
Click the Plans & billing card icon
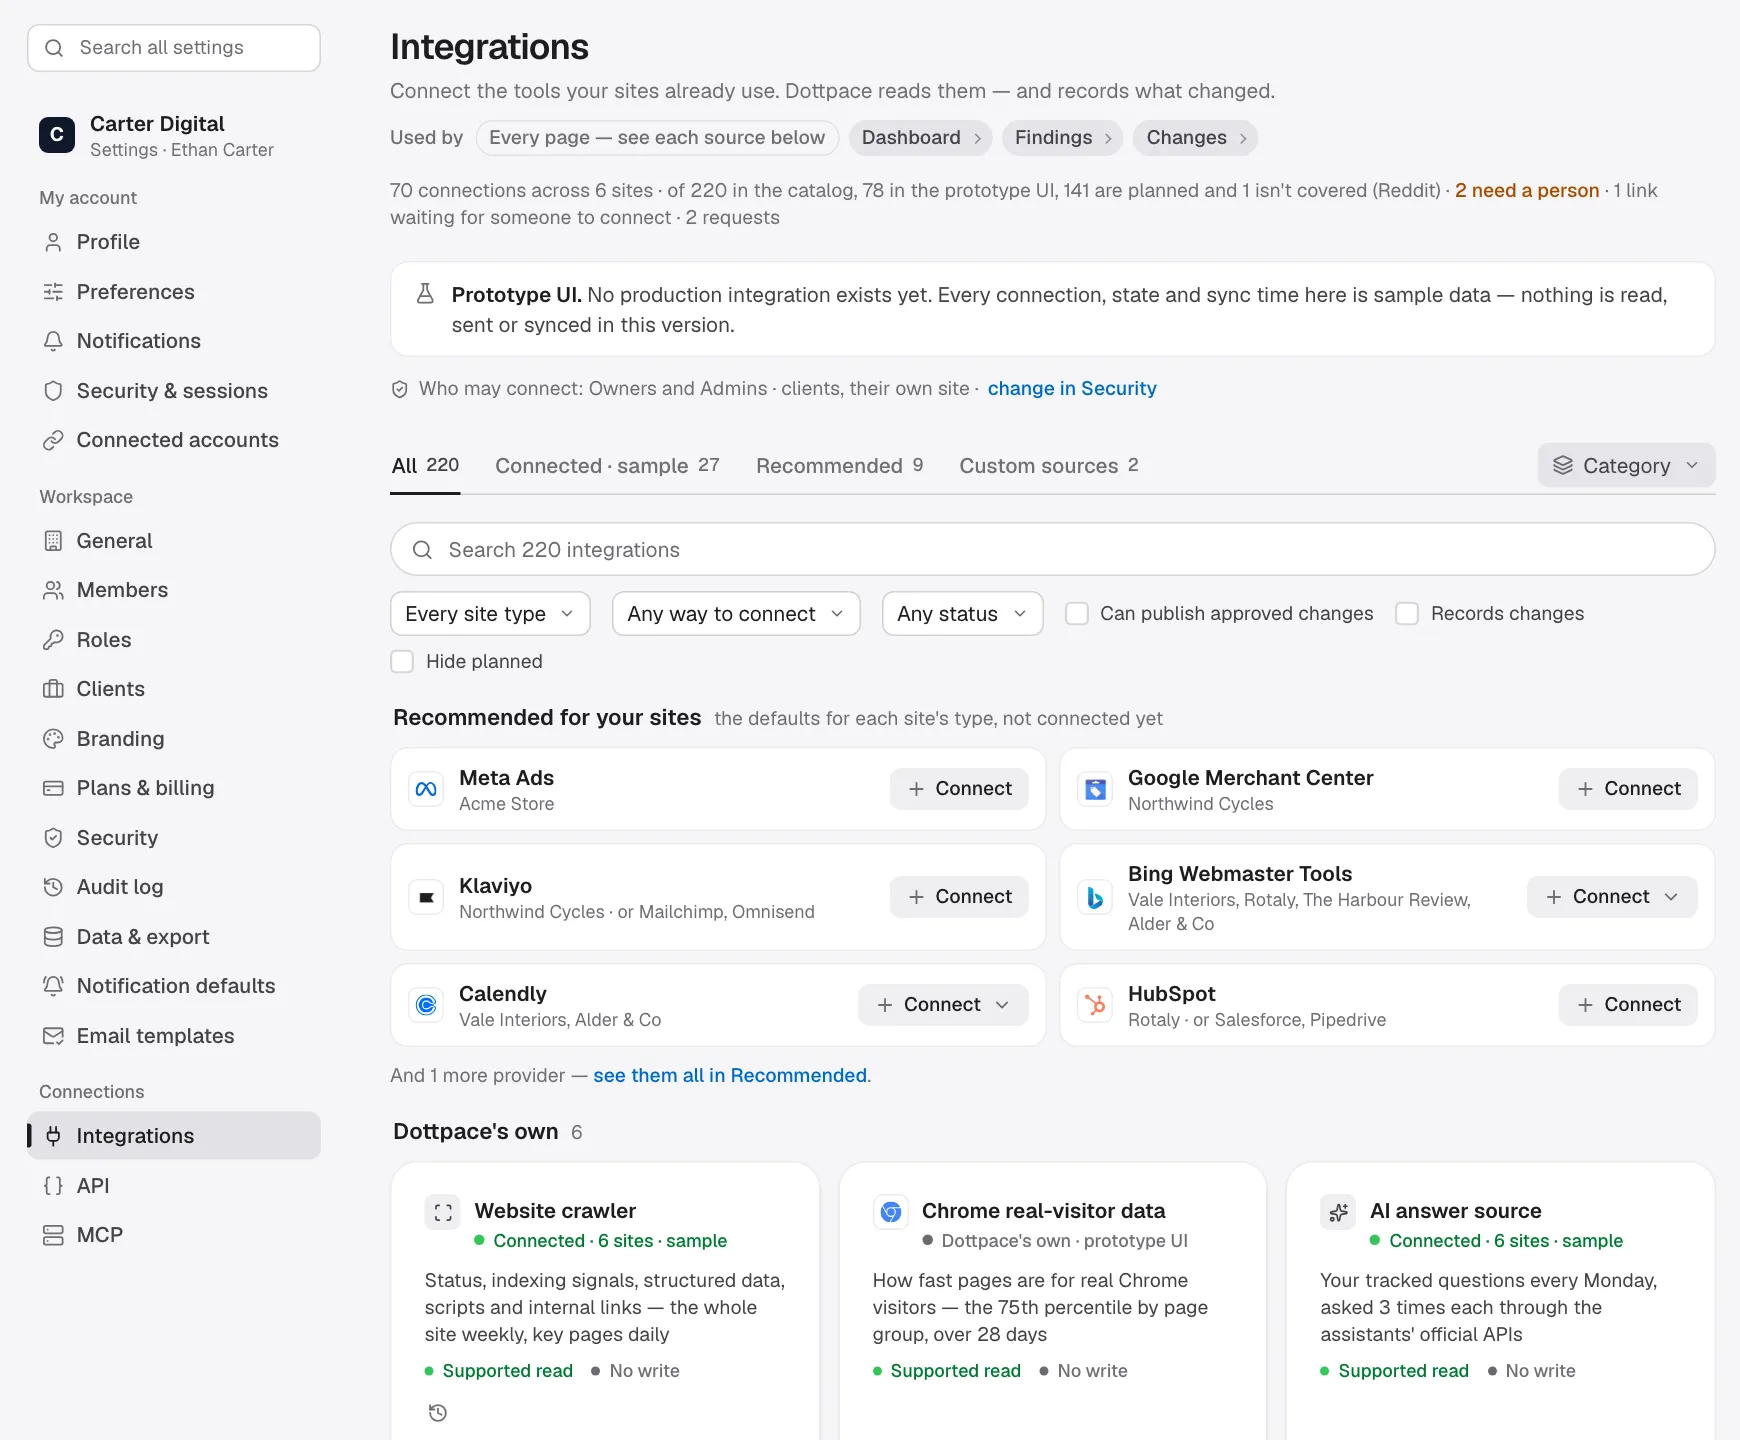tap(53, 788)
